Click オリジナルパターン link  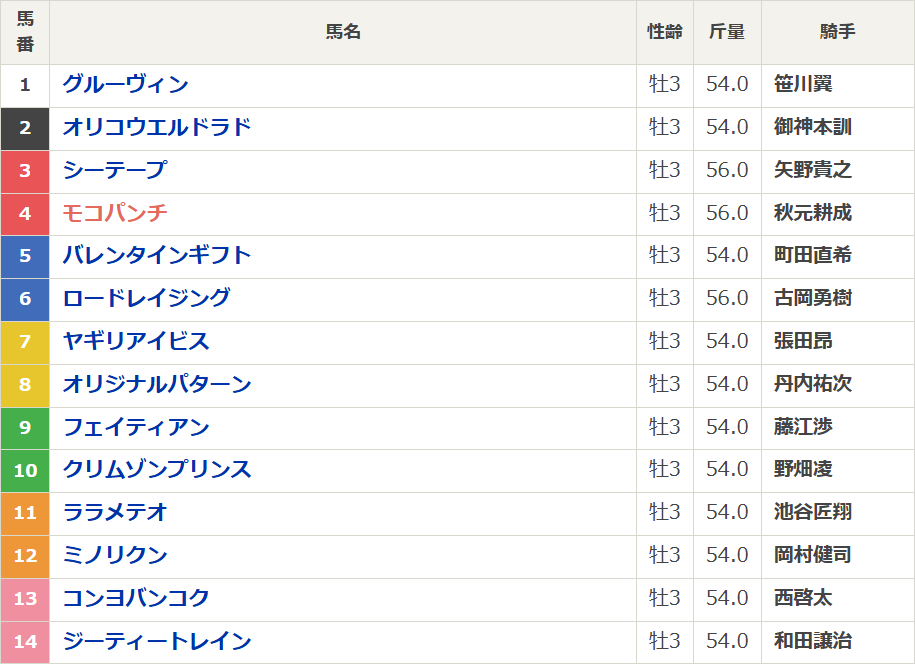point(156,384)
